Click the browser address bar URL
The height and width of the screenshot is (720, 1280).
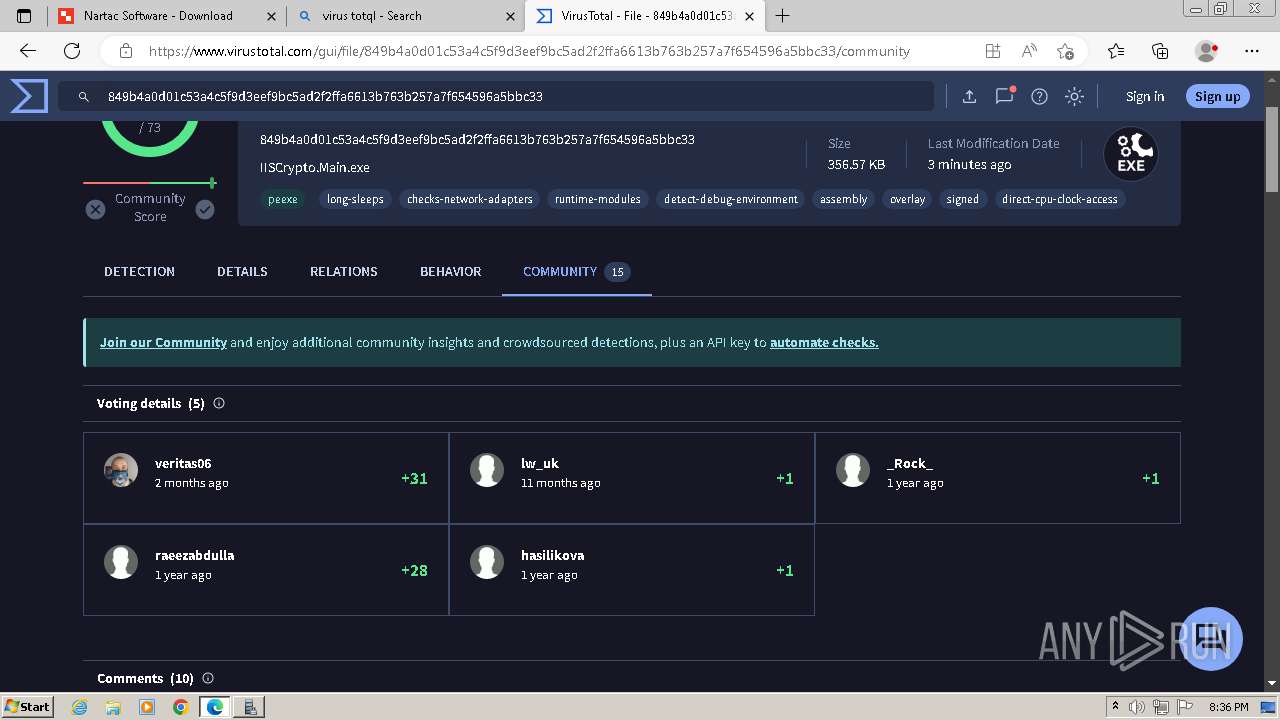[x=529, y=51]
